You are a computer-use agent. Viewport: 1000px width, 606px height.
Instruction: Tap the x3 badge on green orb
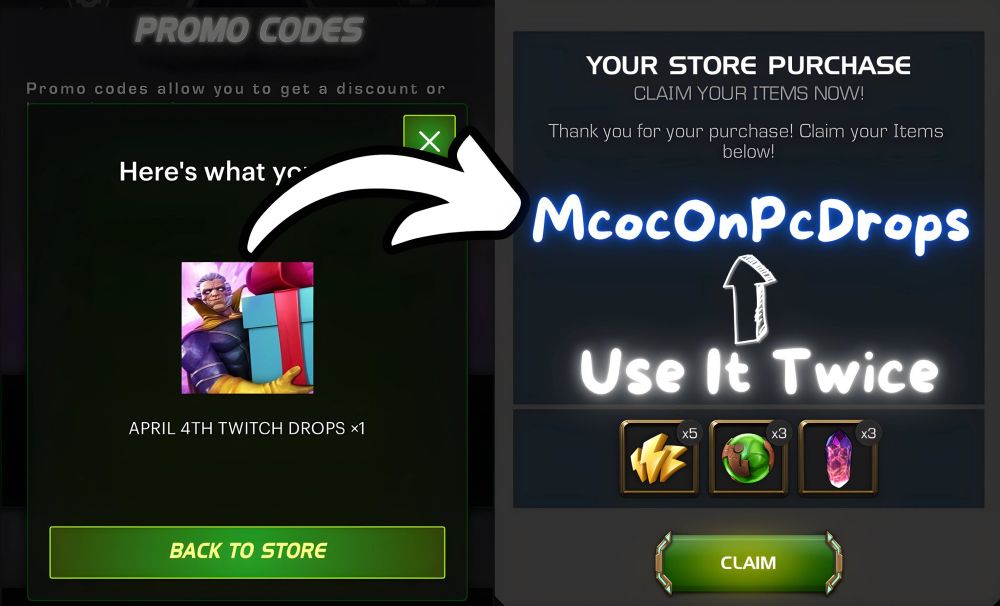779,434
